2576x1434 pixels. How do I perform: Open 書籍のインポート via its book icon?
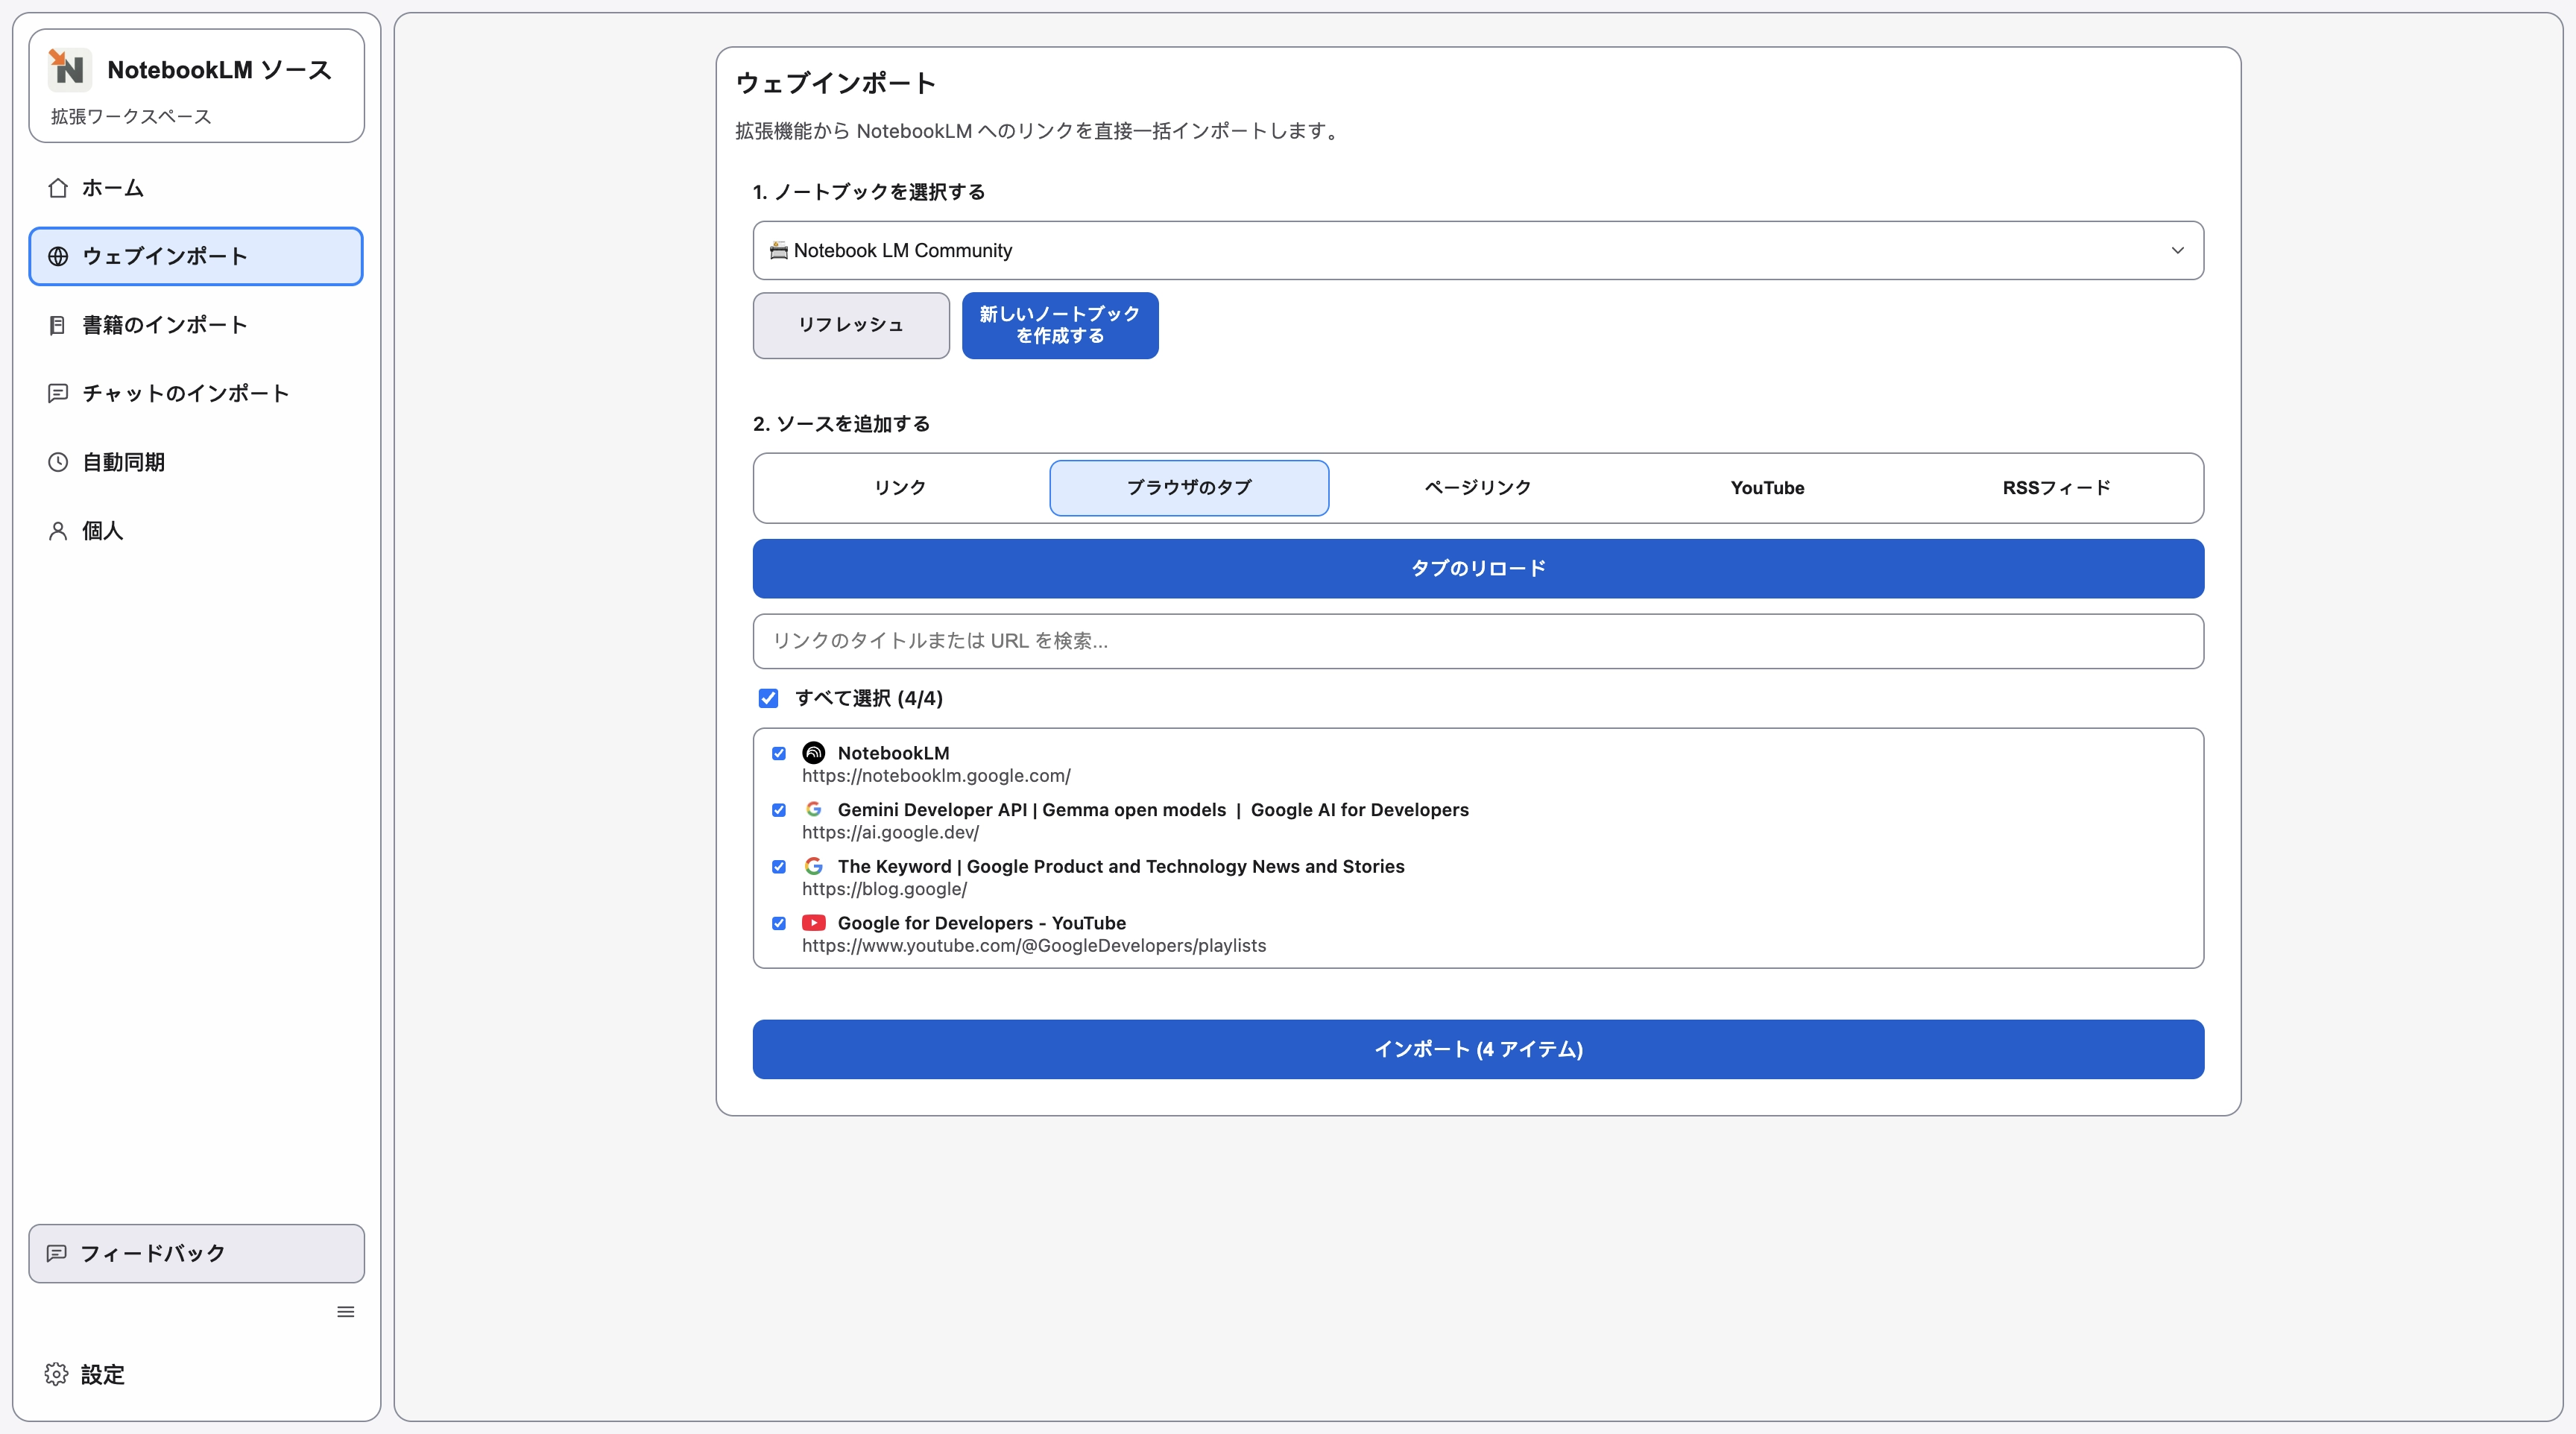pos(58,324)
